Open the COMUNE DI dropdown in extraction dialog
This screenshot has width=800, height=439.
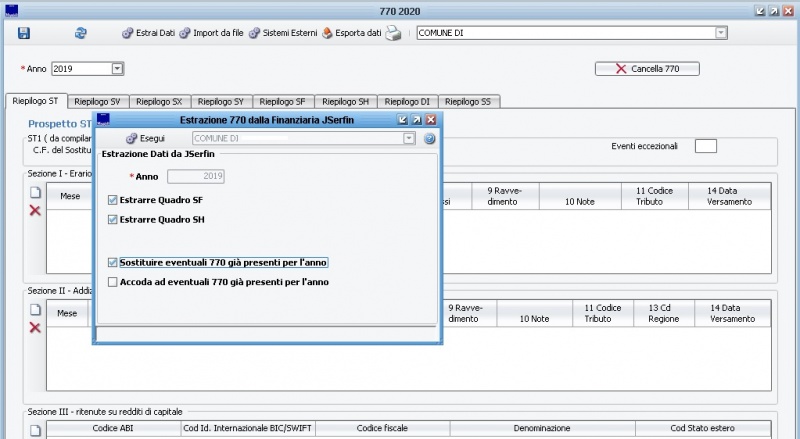click(409, 138)
